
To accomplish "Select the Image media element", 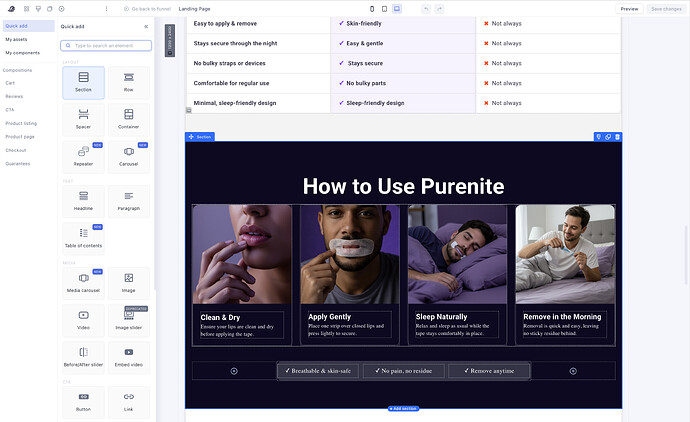I will click(x=128, y=283).
